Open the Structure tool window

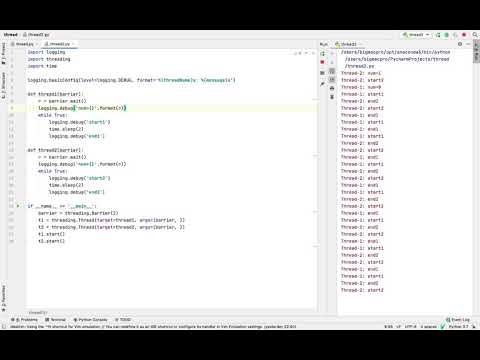[x=4, y=85]
